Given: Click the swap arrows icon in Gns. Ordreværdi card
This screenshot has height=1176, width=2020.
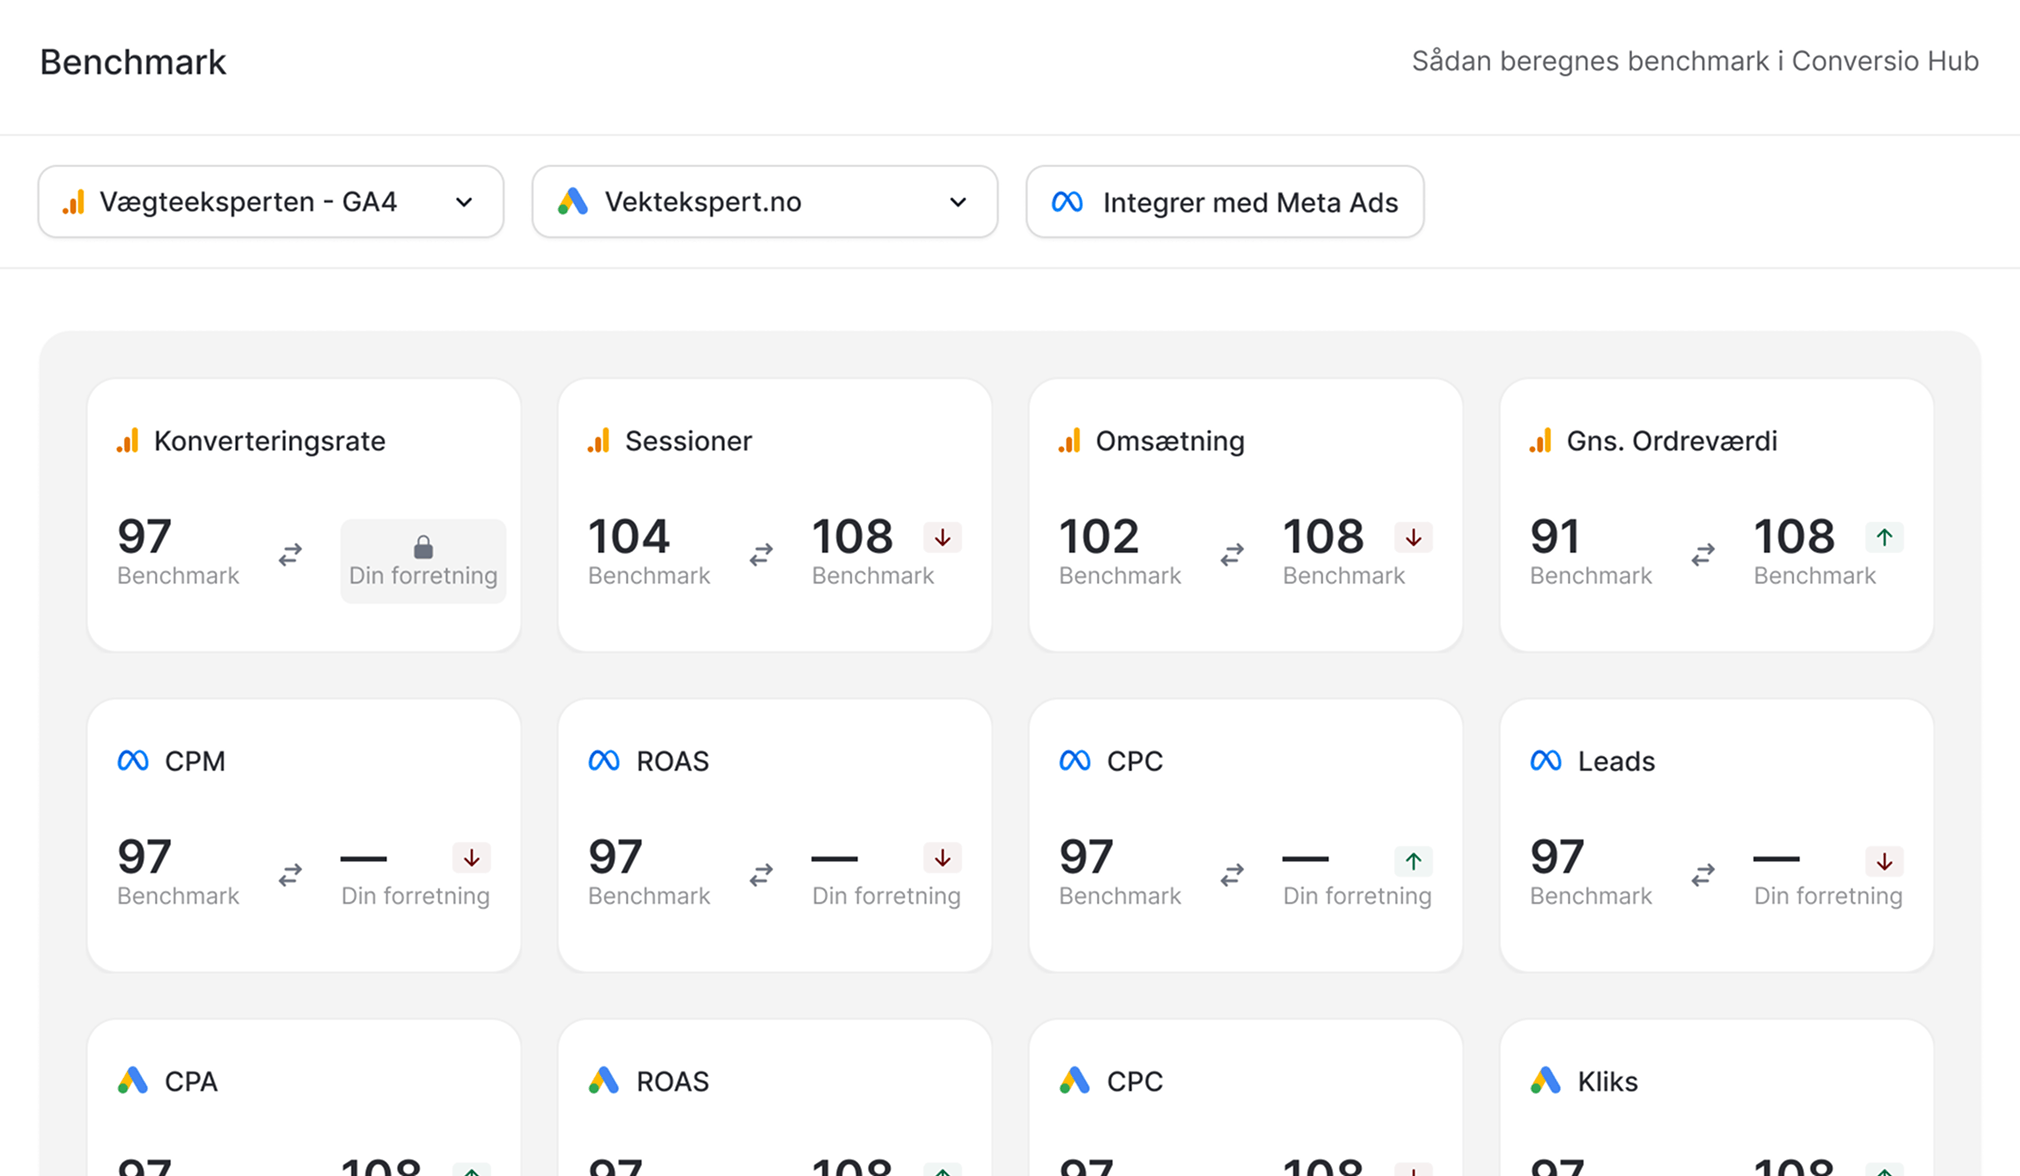Looking at the screenshot, I should [1703, 554].
